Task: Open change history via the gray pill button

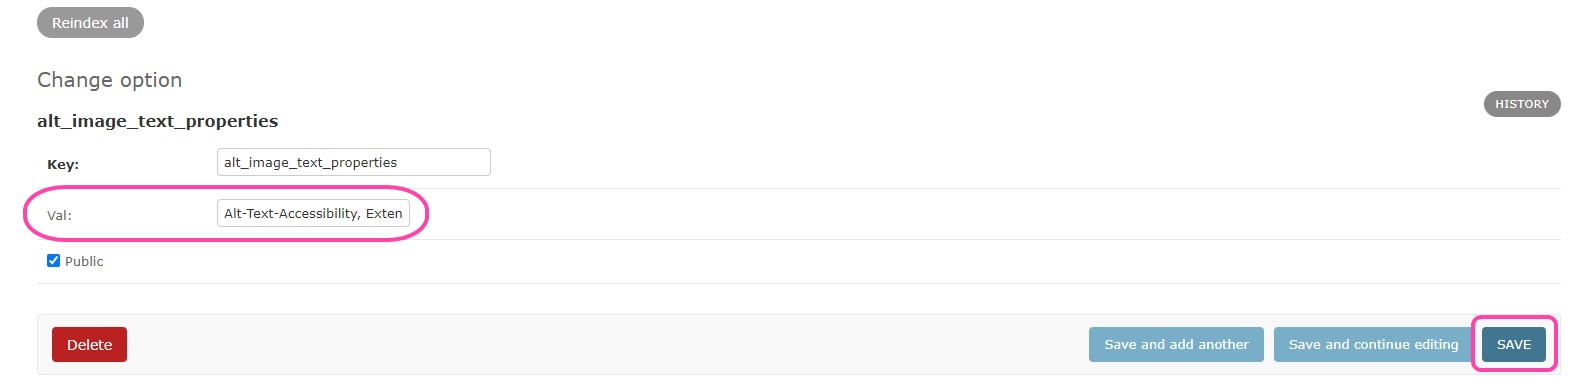Action: coord(1521,104)
